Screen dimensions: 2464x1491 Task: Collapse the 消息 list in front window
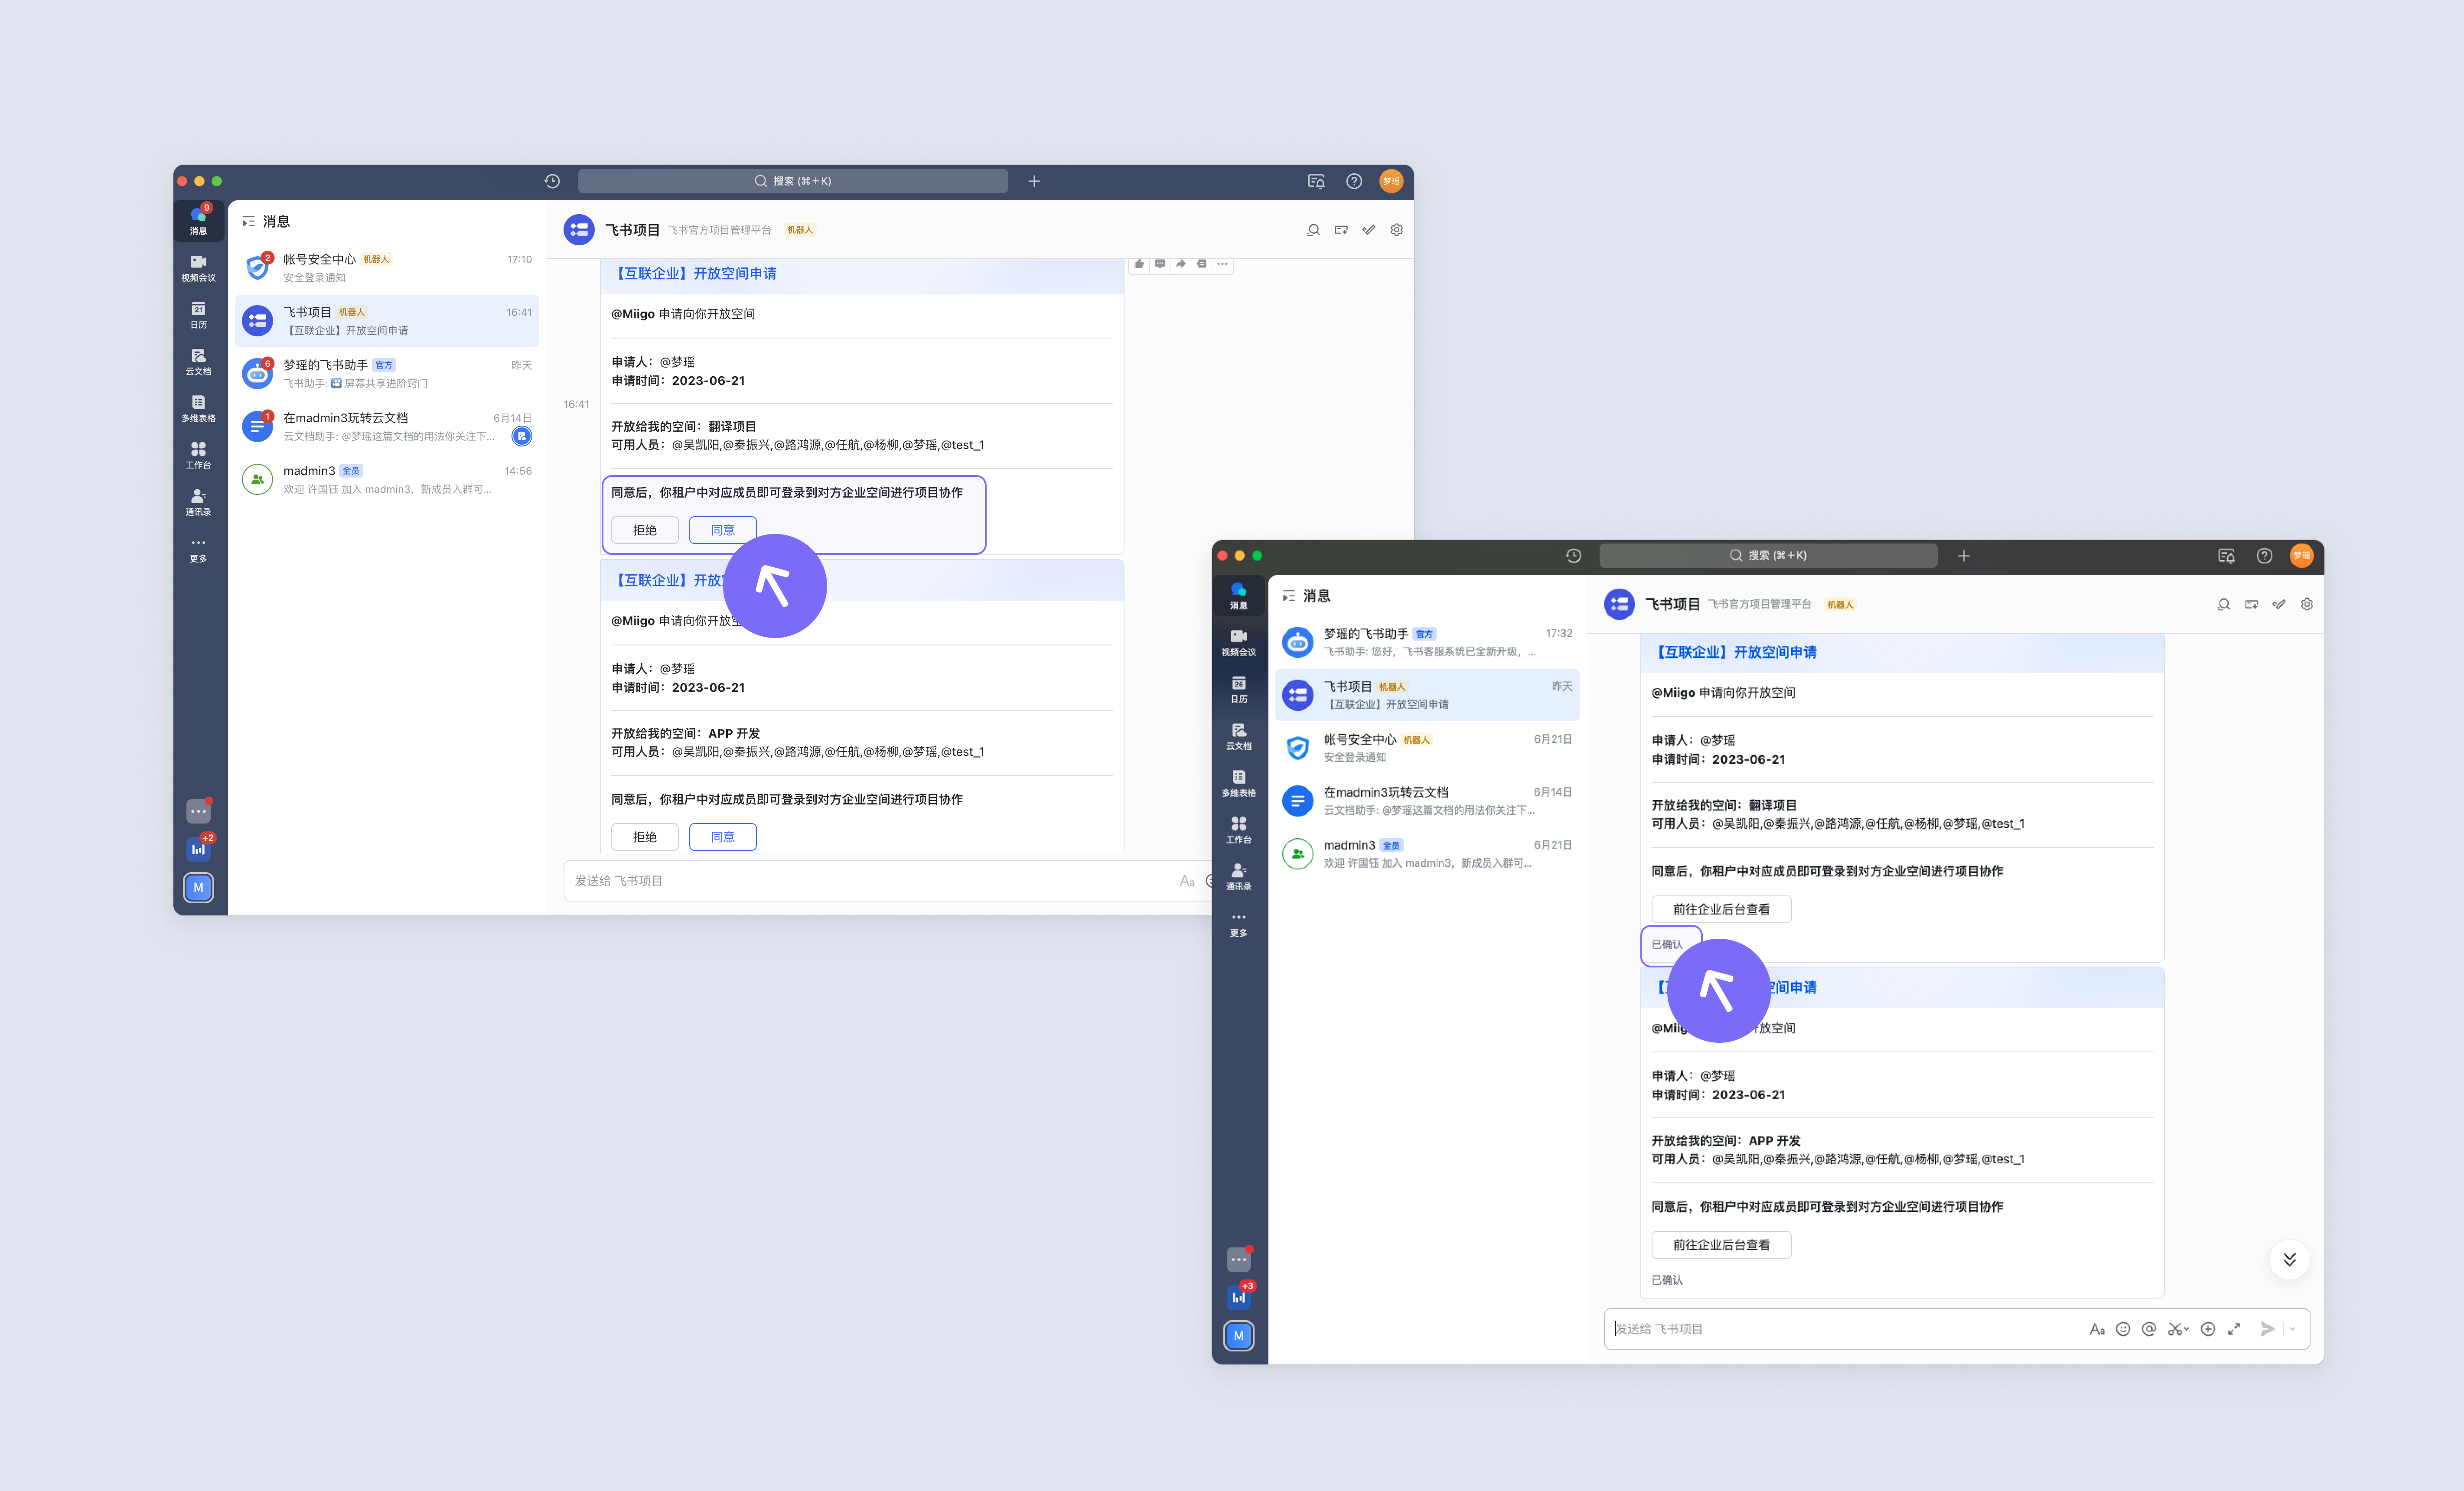[1289, 596]
